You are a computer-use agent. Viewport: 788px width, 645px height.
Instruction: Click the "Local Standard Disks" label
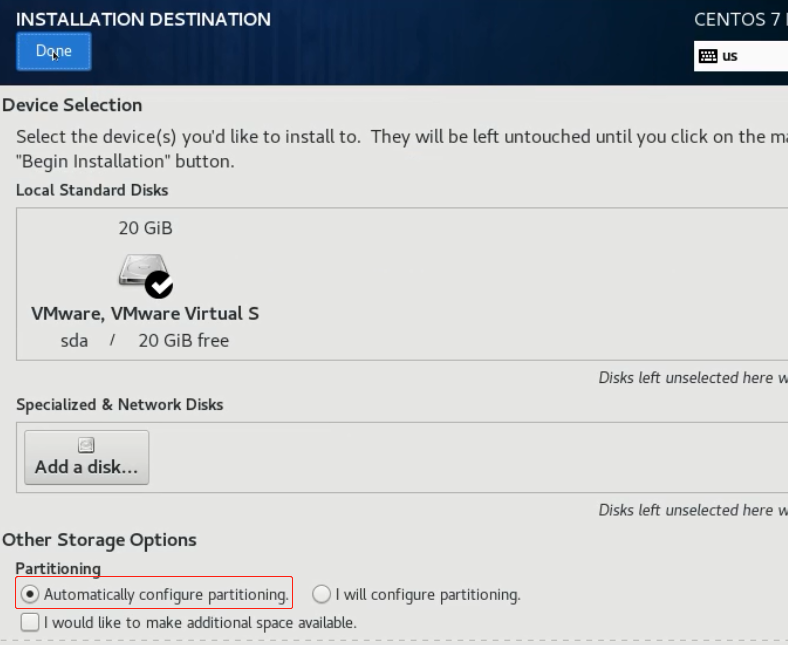[92, 190]
